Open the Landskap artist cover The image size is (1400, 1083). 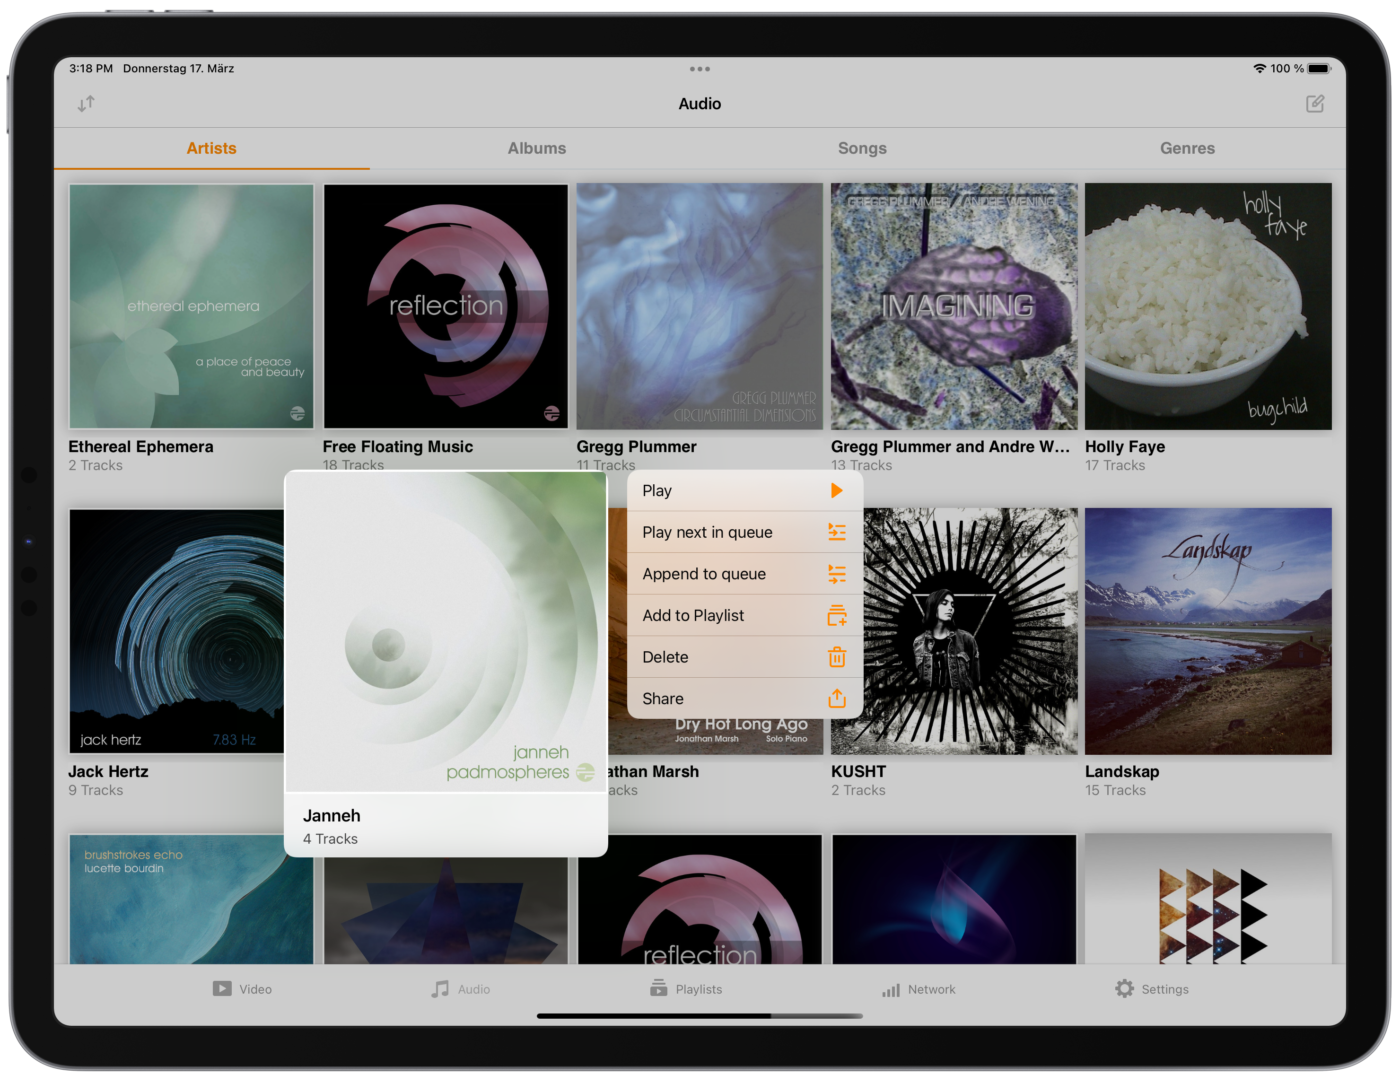1208,631
